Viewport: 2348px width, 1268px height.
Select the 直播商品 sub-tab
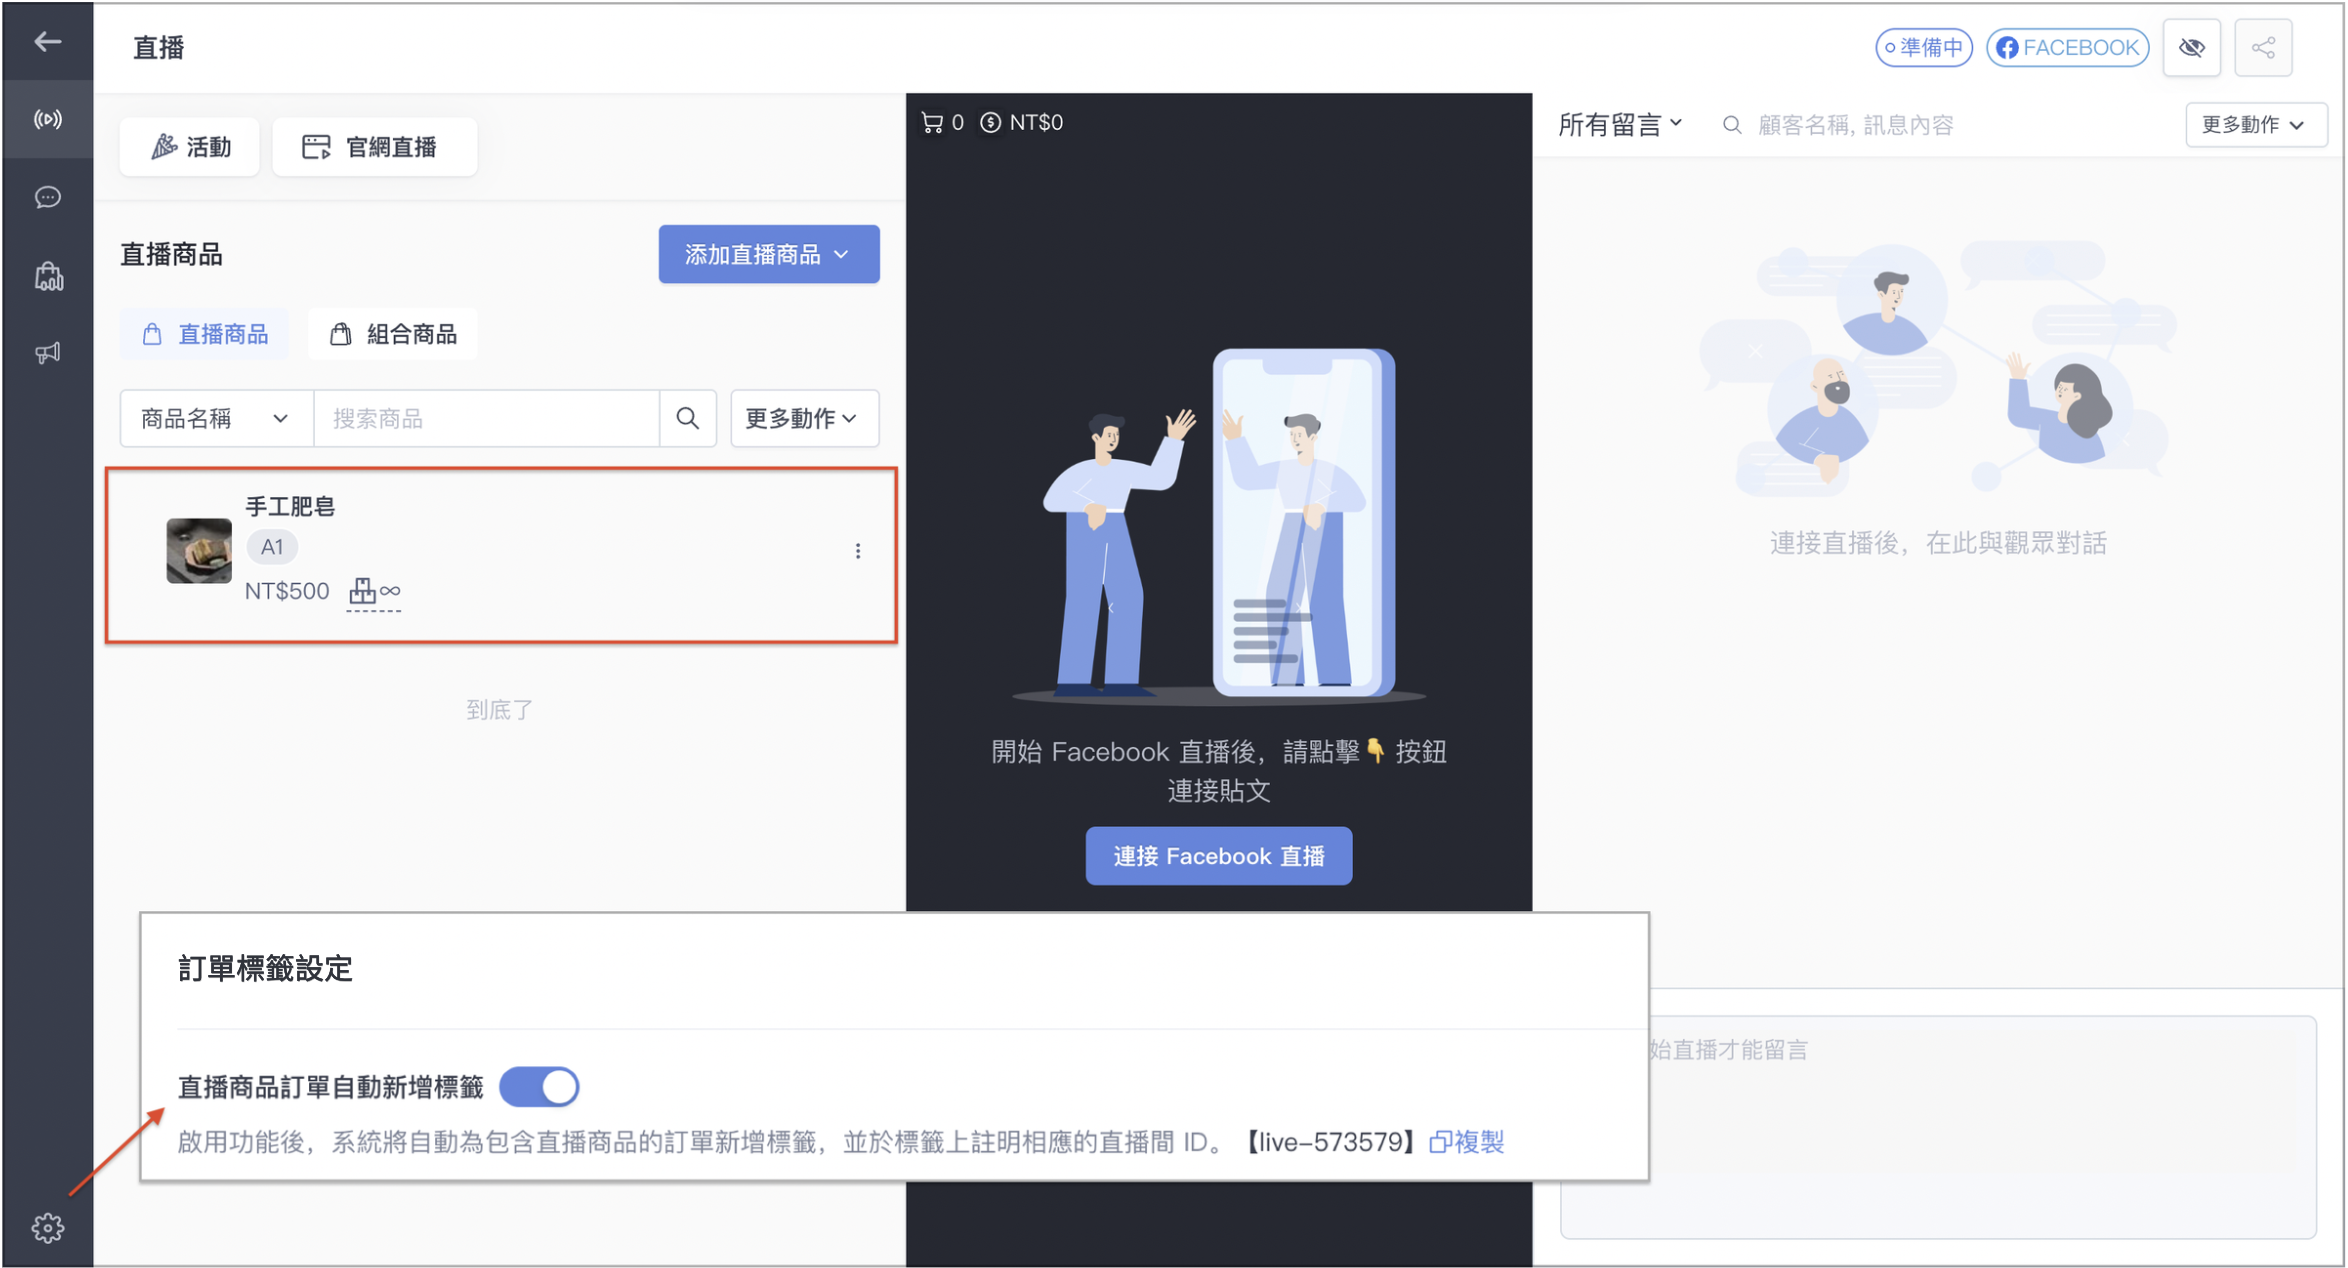pyautogui.click(x=205, y=334)
